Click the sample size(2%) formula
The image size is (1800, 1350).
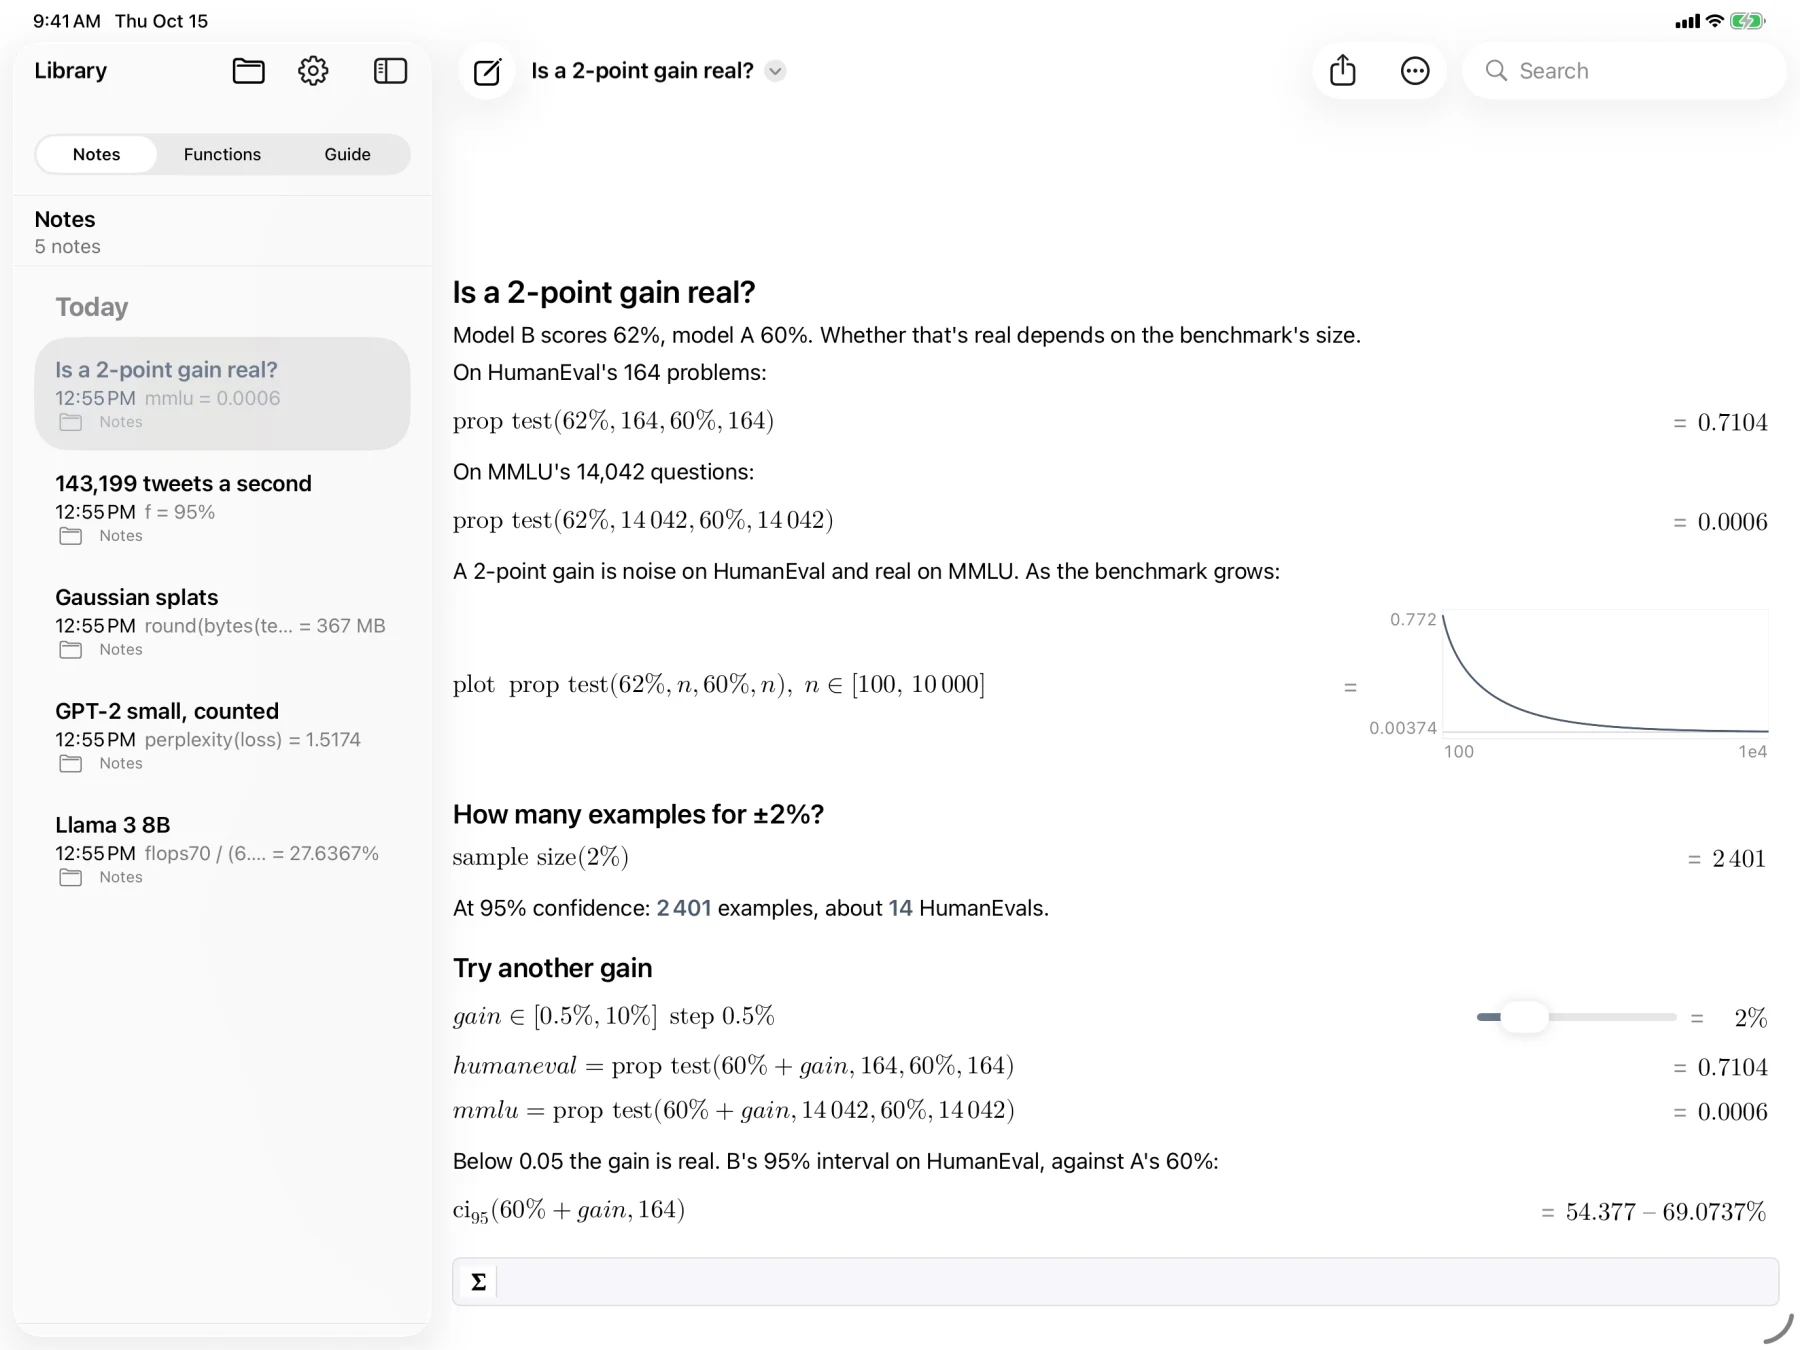tap(540, 858)
